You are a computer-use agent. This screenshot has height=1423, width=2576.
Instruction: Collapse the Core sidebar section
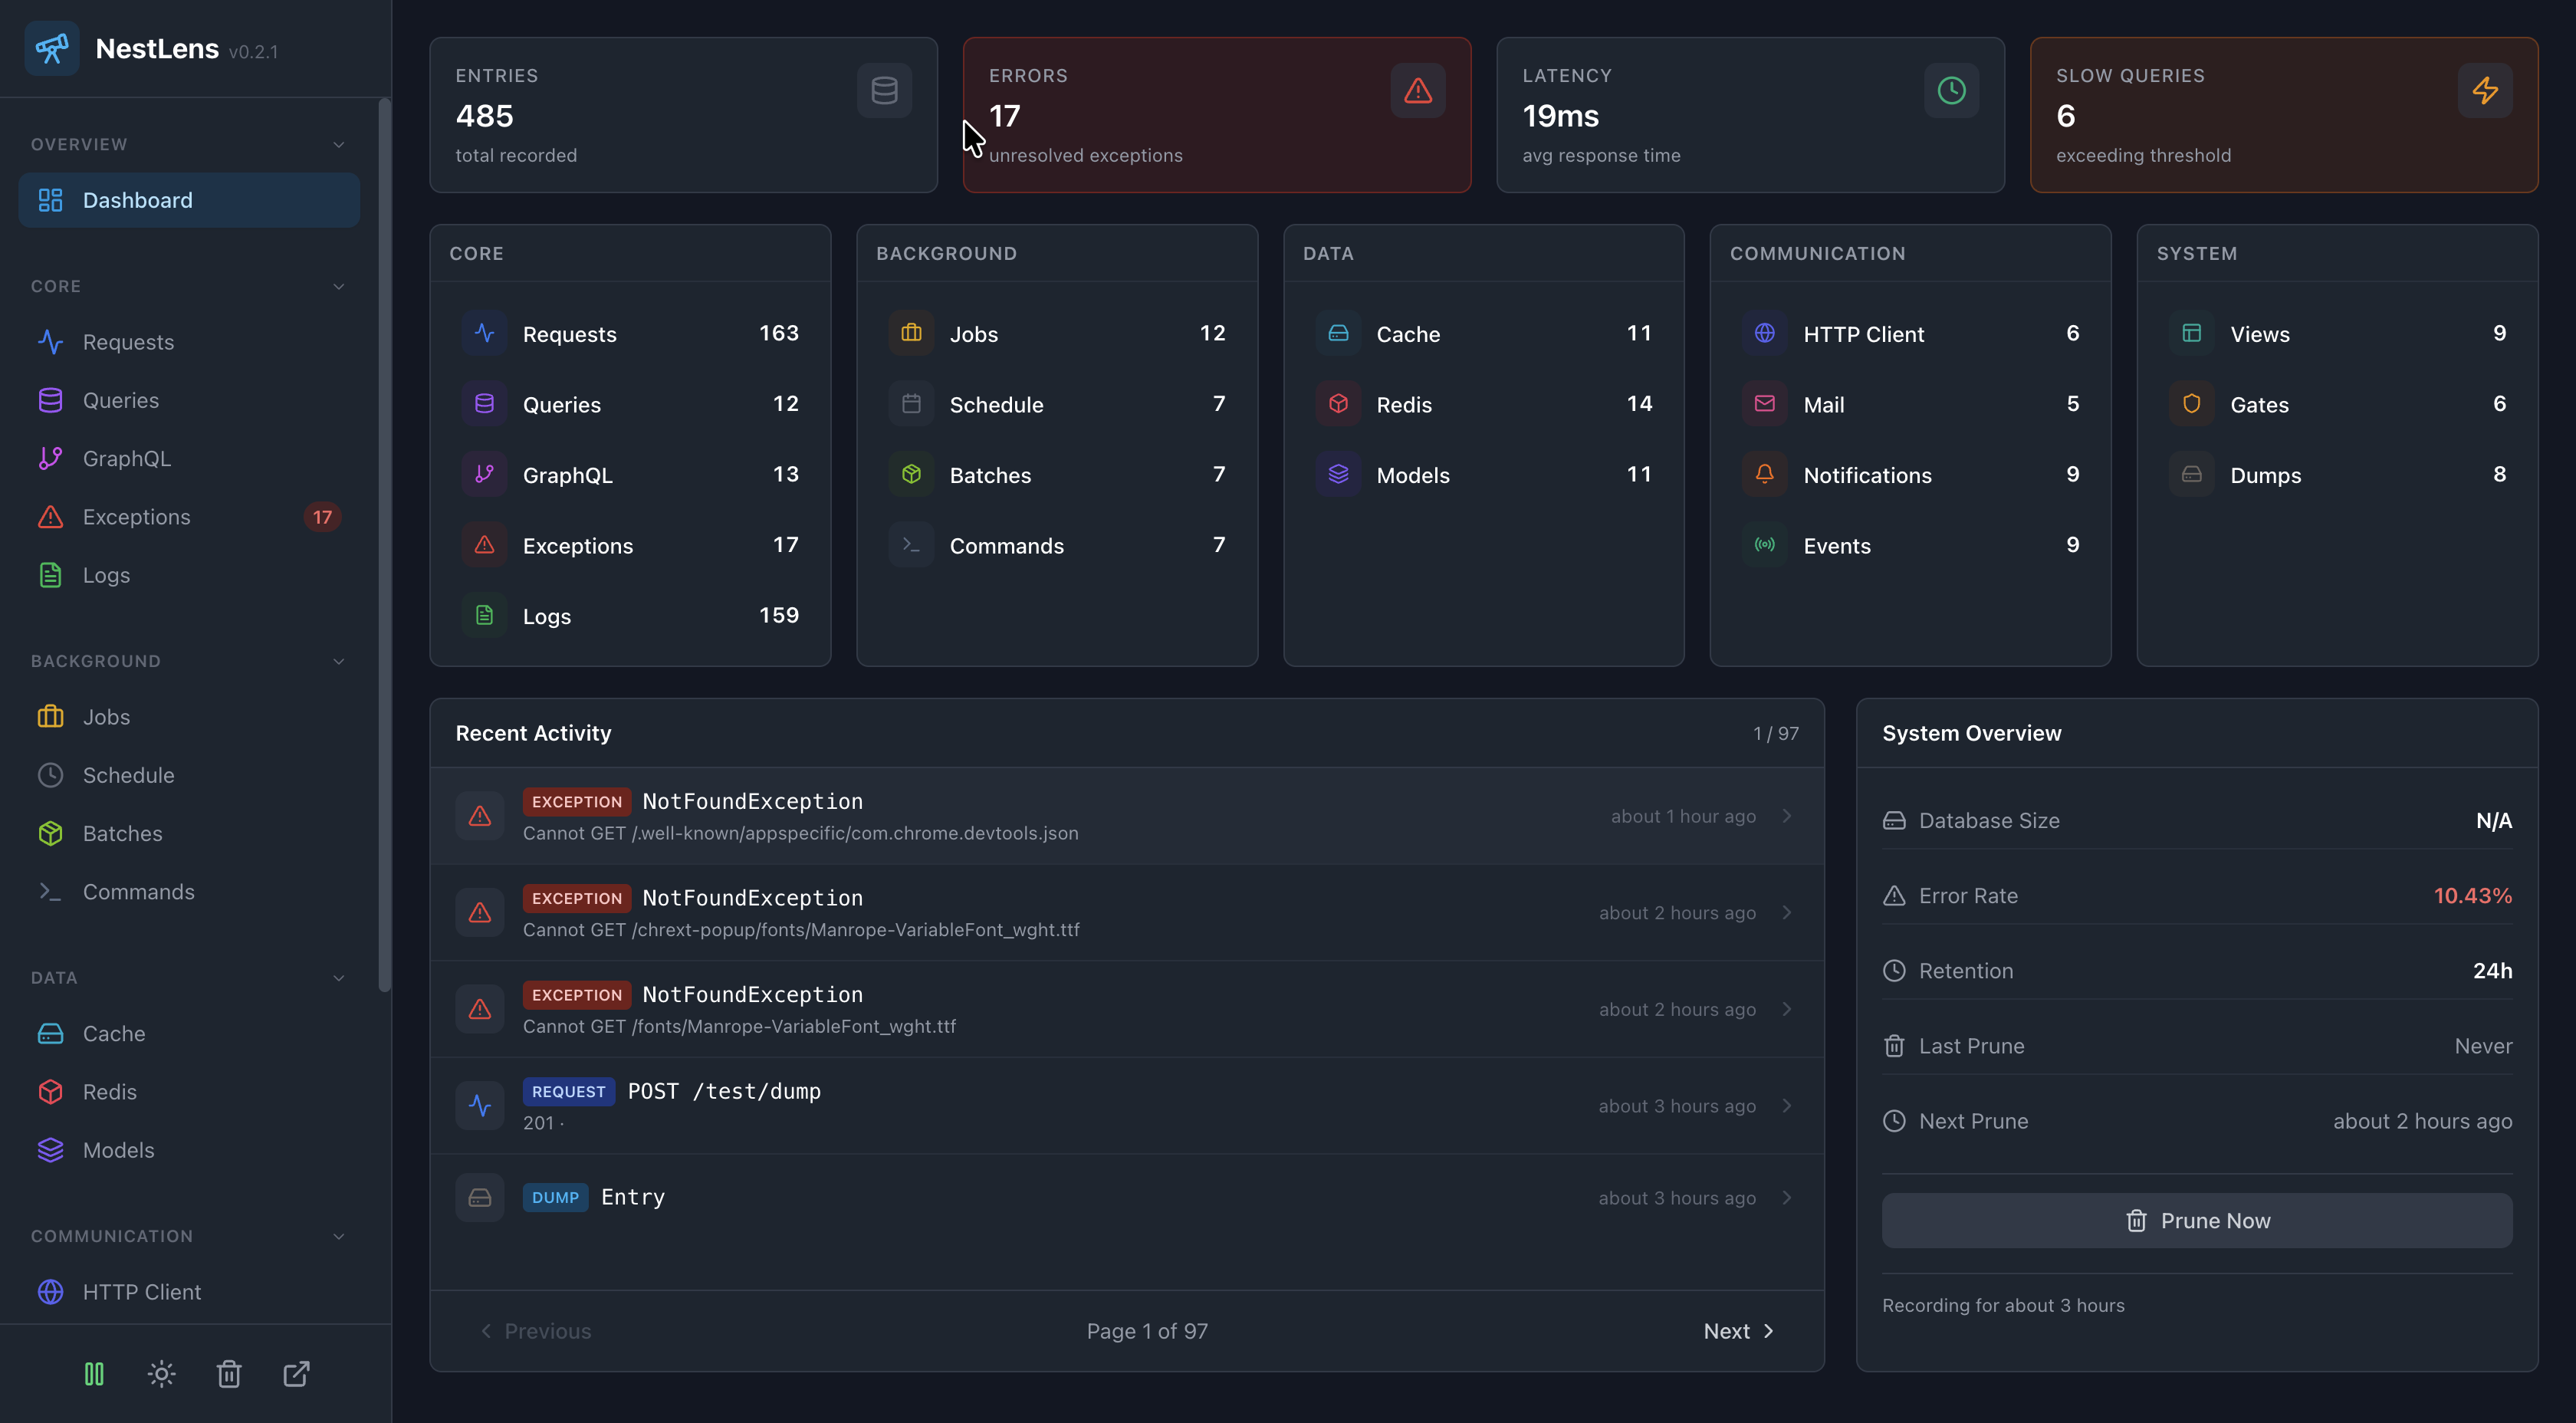coord(338,286)
